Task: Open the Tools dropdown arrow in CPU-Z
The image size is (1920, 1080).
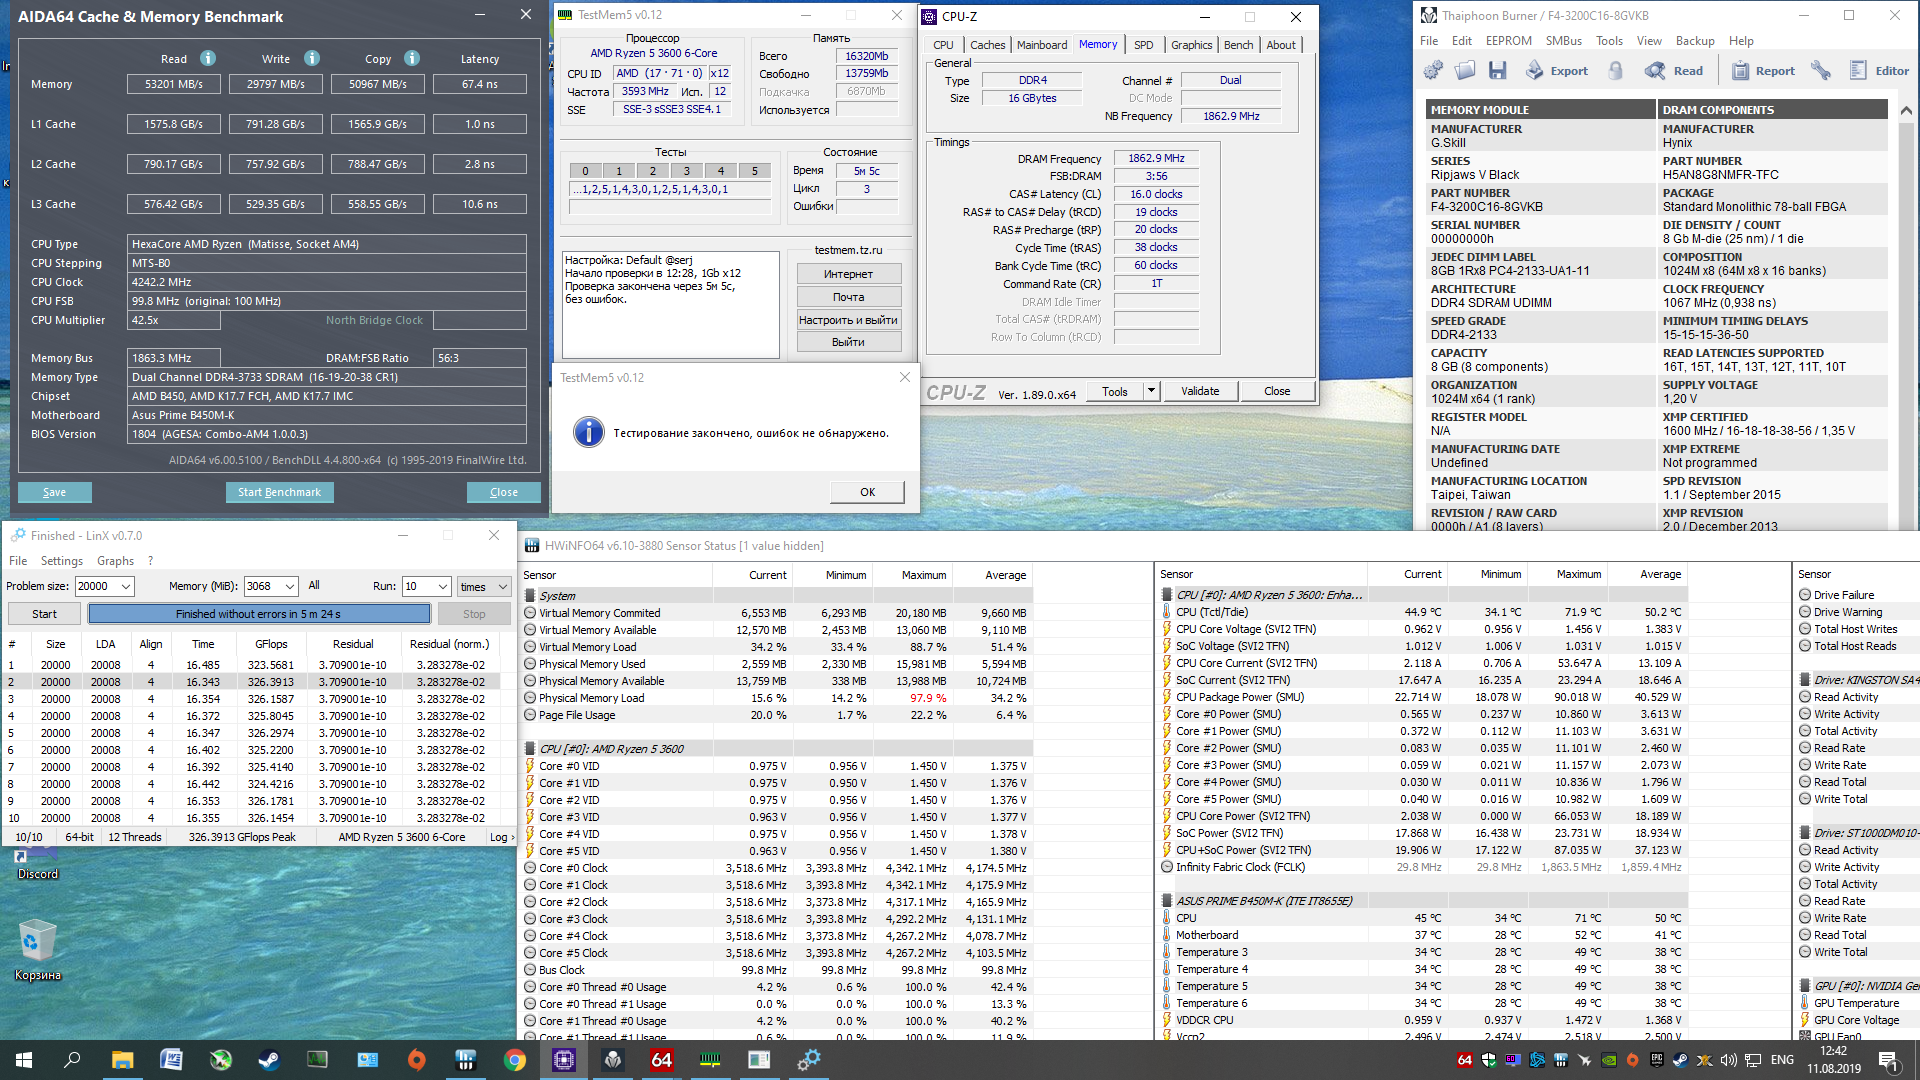Action: click(x=1152, y=391)
